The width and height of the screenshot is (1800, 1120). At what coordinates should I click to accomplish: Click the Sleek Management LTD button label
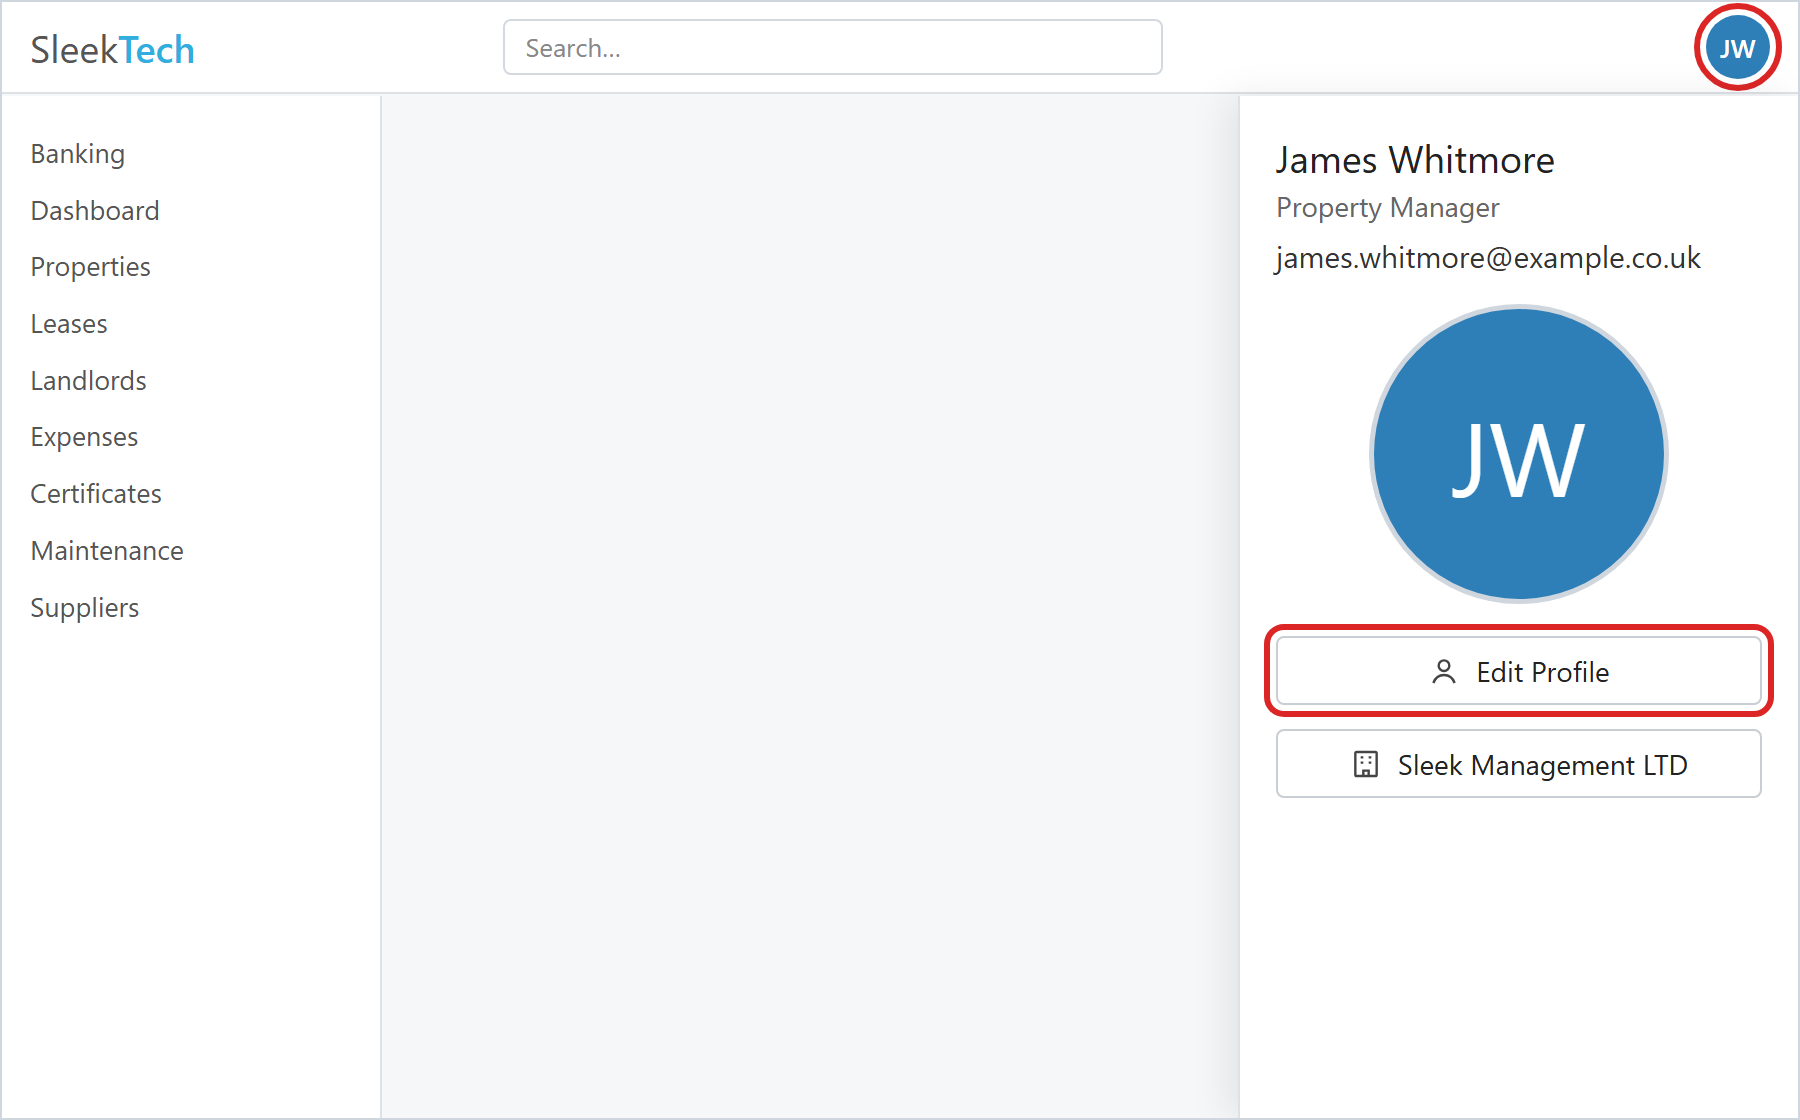pyautogui.click(x=1542, y=765)
